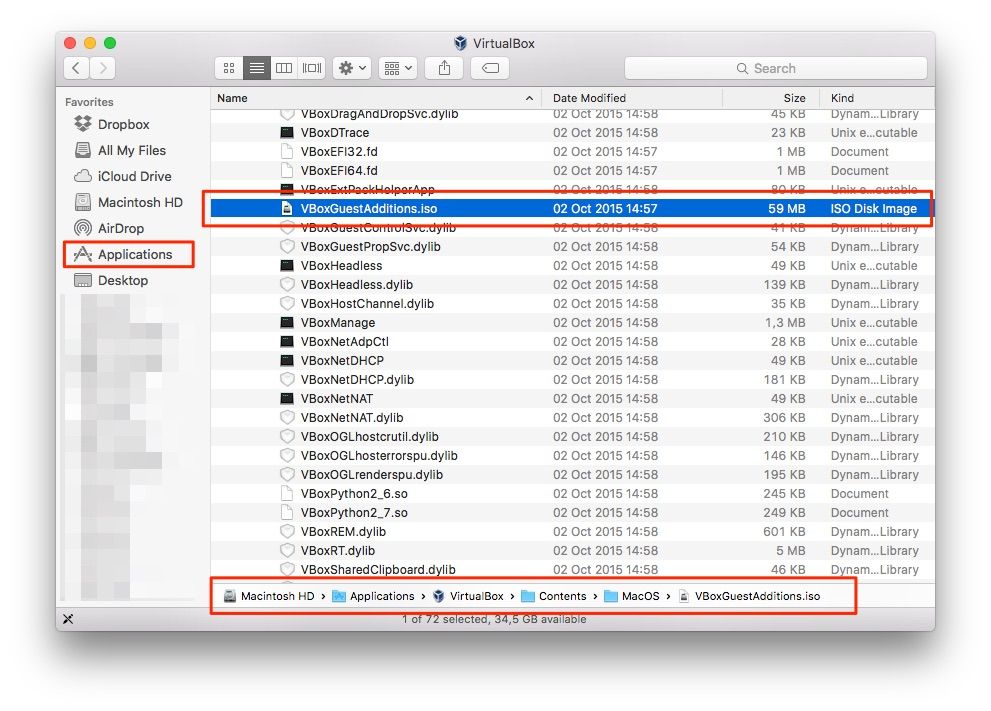991x711 pixels.
Task: Click Macintosh HD in the path bar
Action: [x=269, y=596]
